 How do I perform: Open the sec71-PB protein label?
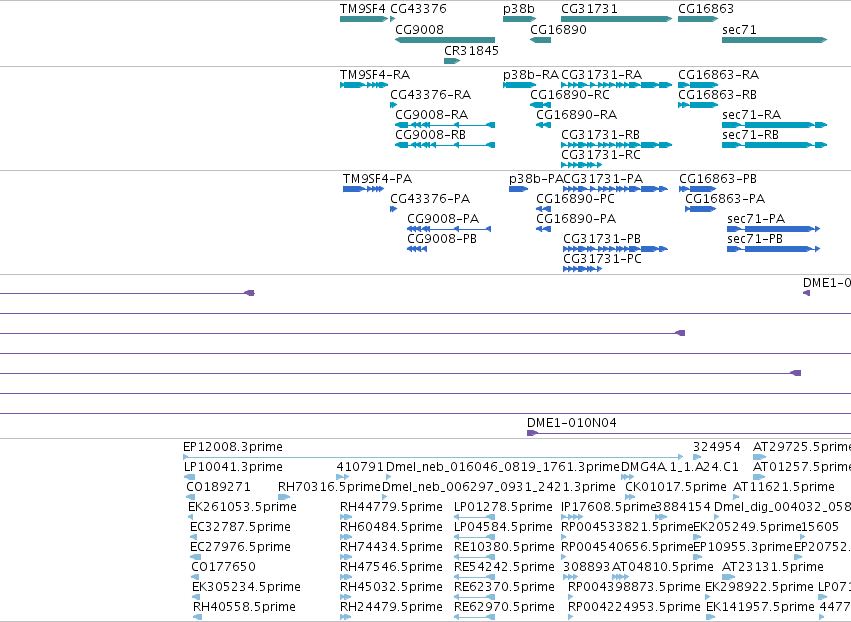tap(755, 239)
